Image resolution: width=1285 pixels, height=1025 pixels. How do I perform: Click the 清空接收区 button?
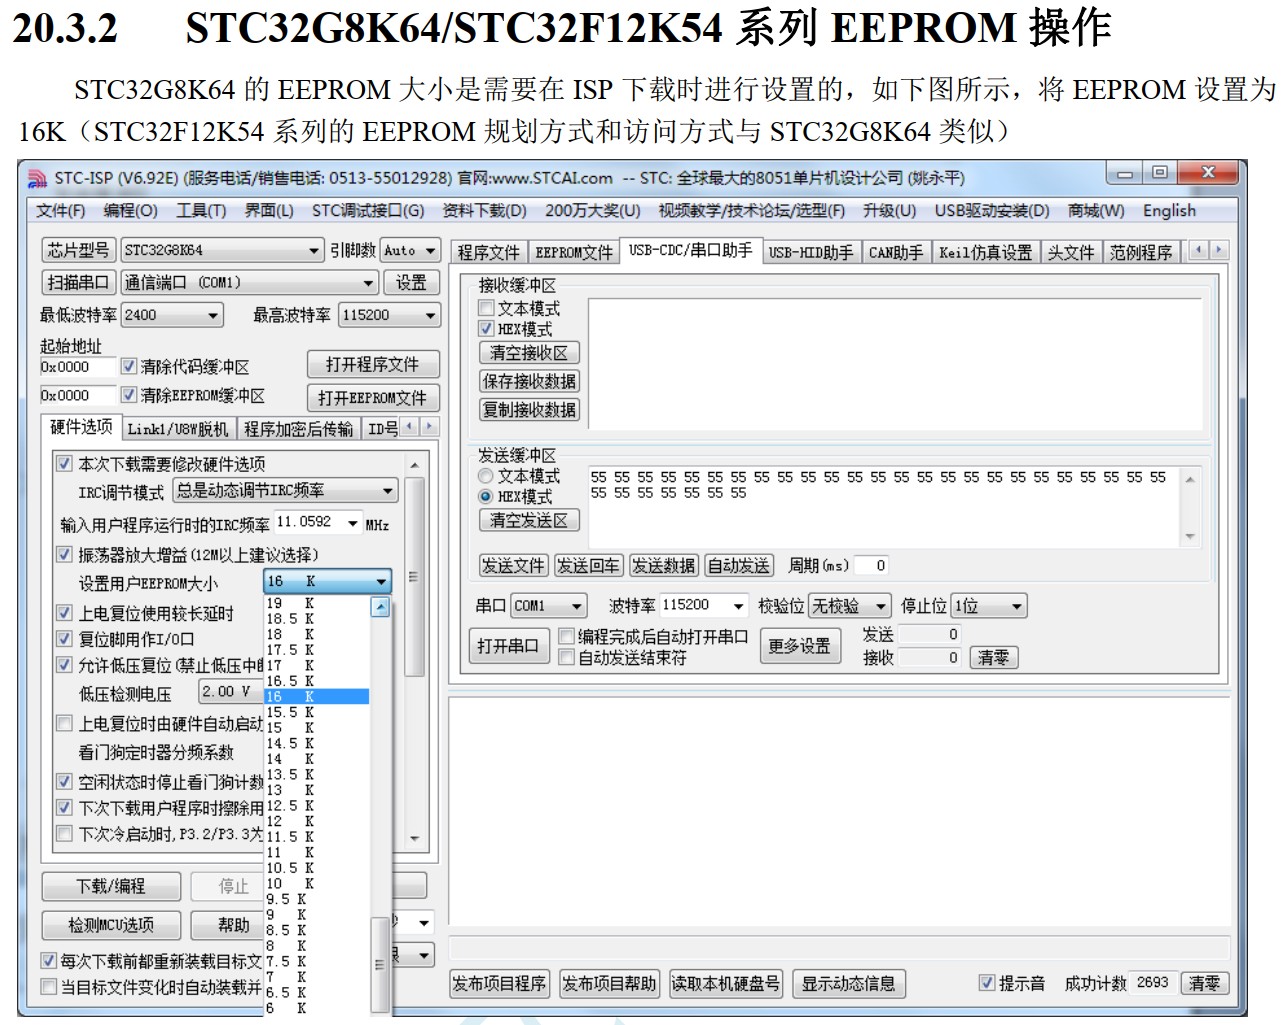[x=529, y=353]
